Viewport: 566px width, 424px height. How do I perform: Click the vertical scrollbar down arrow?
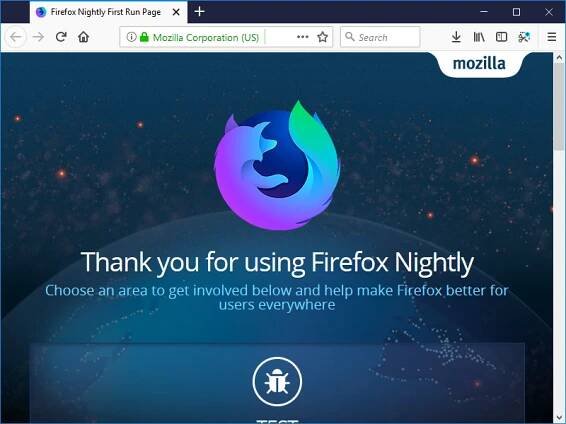[559, 418]
